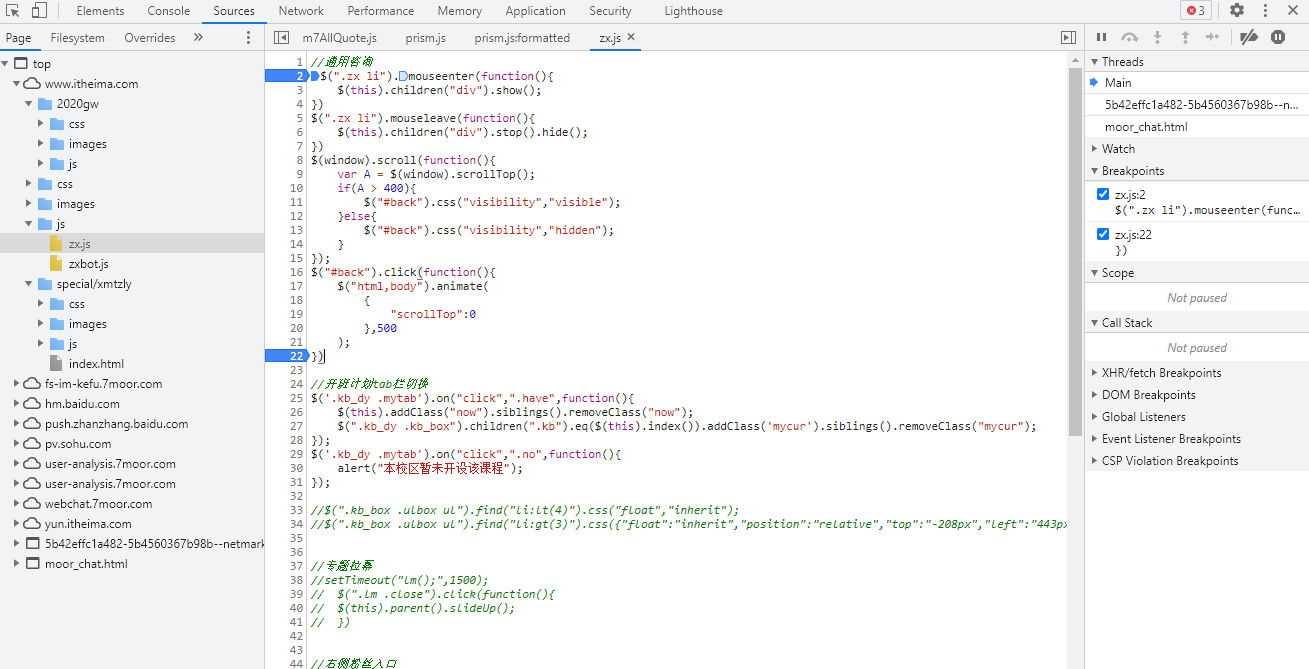Set breakpoint on line 25 number
The width and height of the screenshot is (1309, 669).
297,398
